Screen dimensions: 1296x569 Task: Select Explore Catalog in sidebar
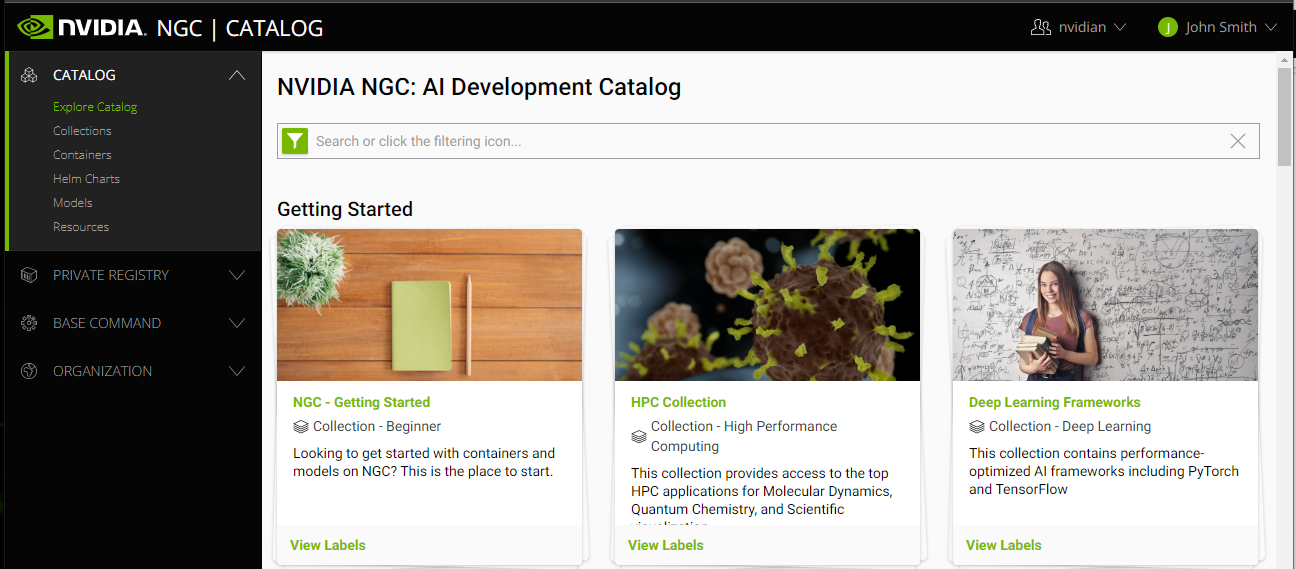click(95, 107)
